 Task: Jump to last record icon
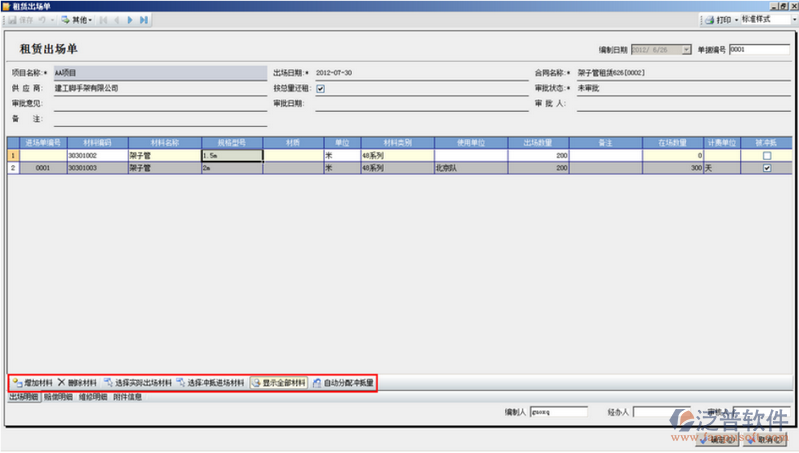(x=144, y=20)
